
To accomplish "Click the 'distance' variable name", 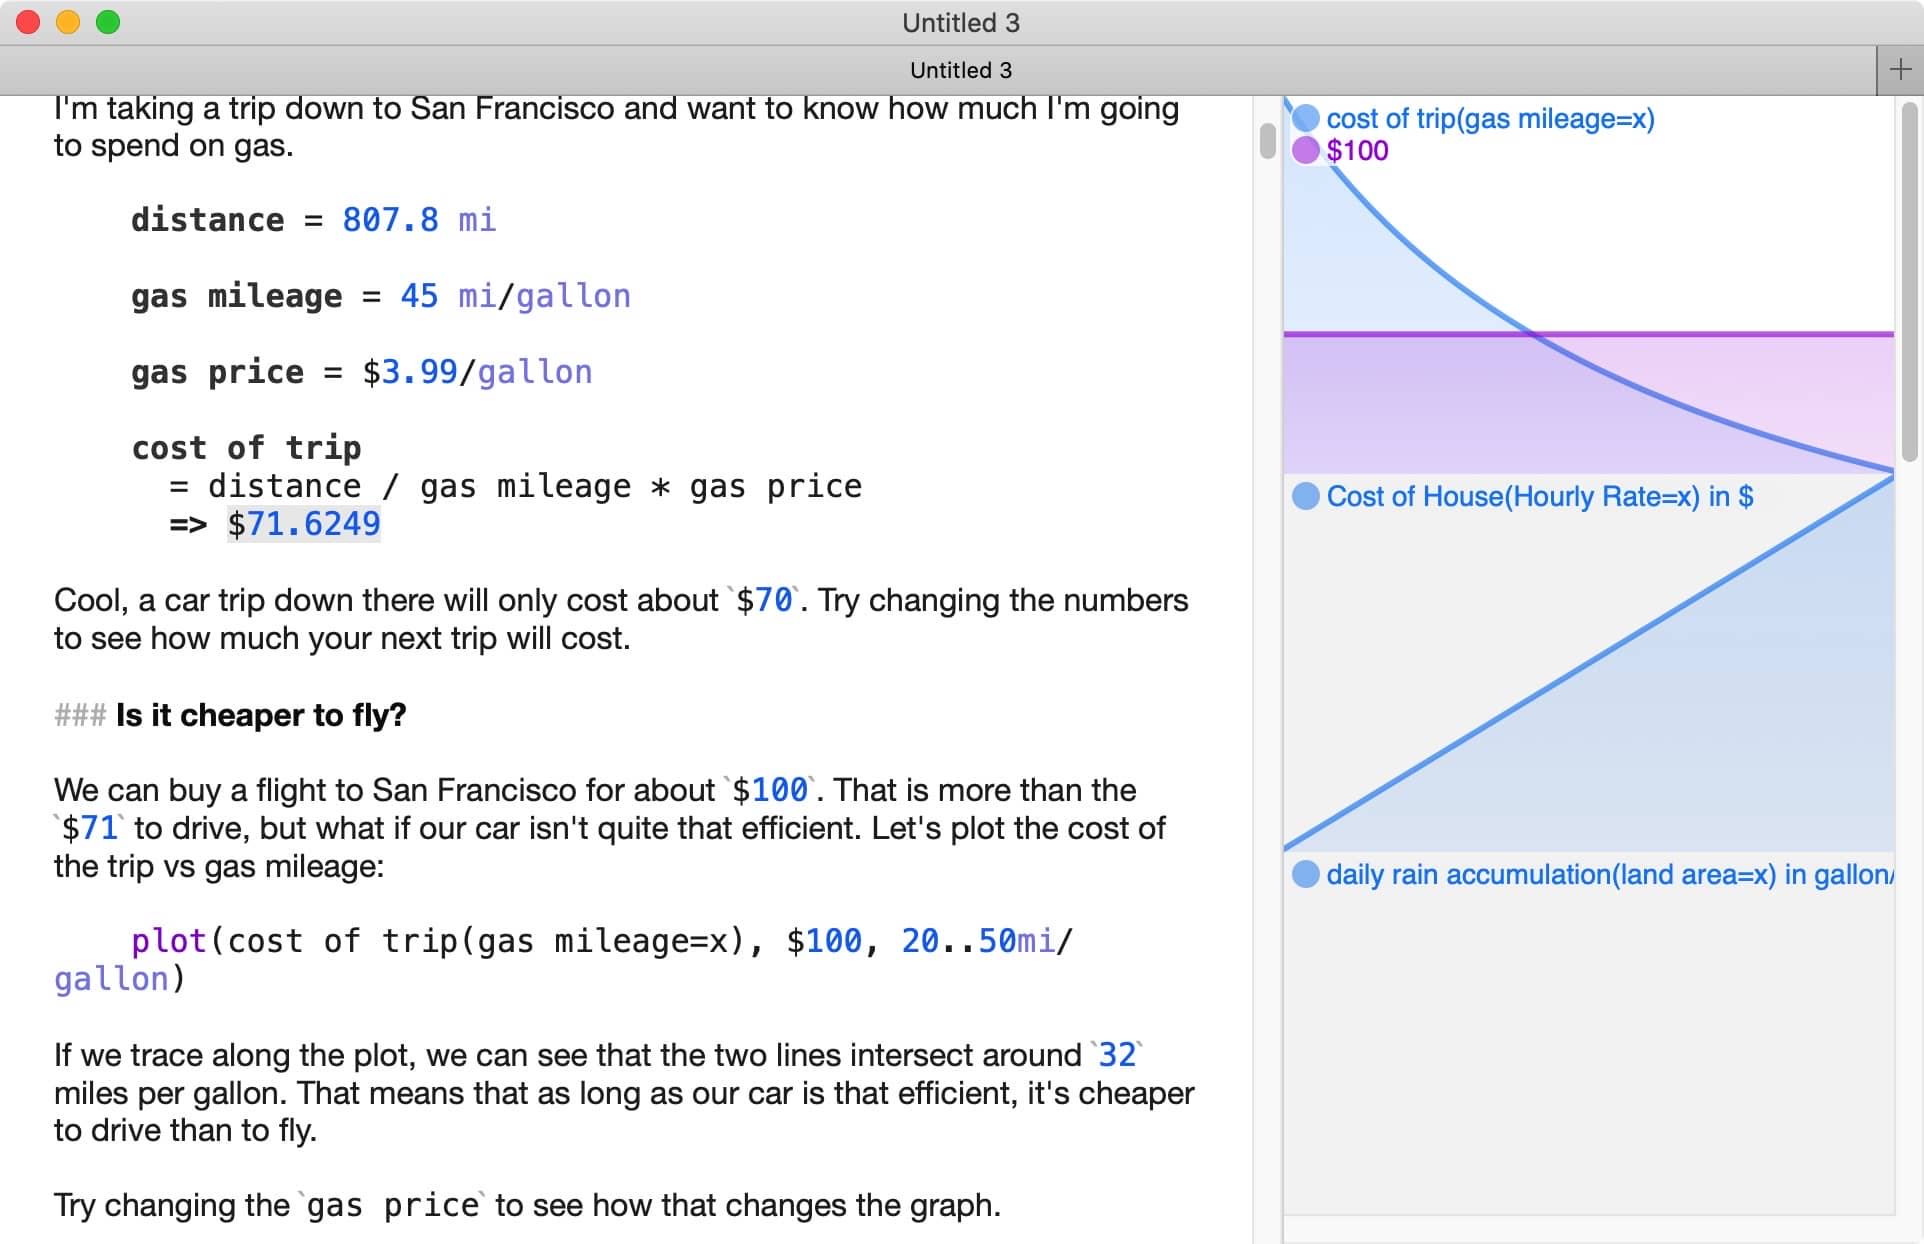I will (208, 220).
